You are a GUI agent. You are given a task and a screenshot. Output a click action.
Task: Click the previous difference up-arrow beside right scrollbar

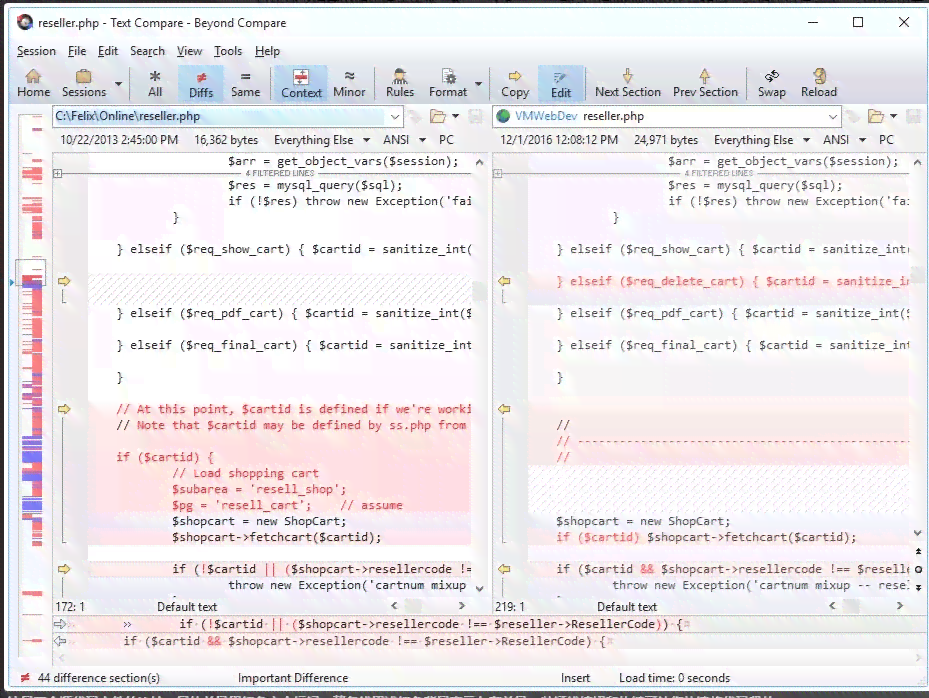[x=918, y=552]
